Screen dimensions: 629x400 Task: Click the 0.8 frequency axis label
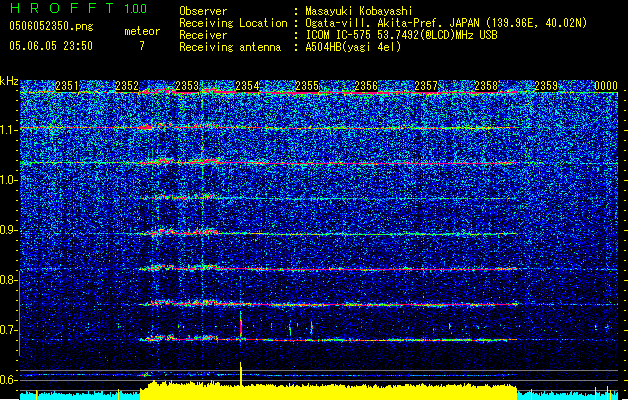[9, 280]
